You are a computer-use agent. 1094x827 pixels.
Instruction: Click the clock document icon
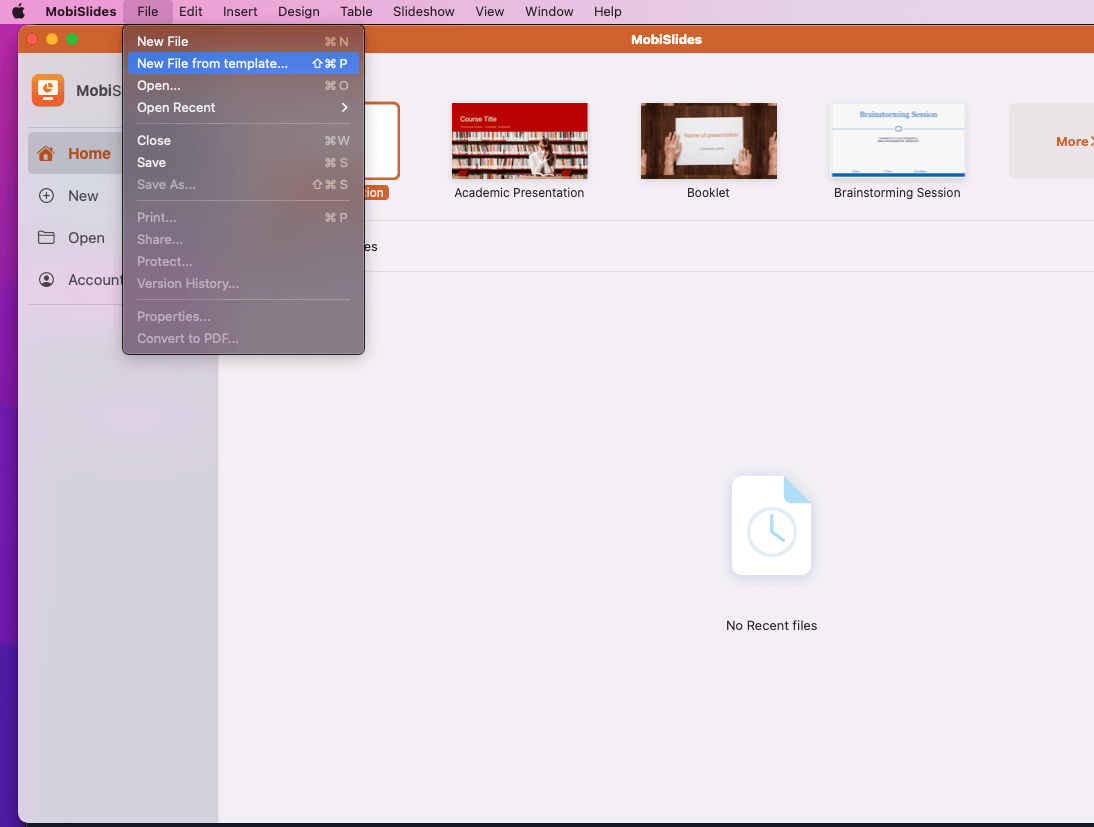coord(771,526)
